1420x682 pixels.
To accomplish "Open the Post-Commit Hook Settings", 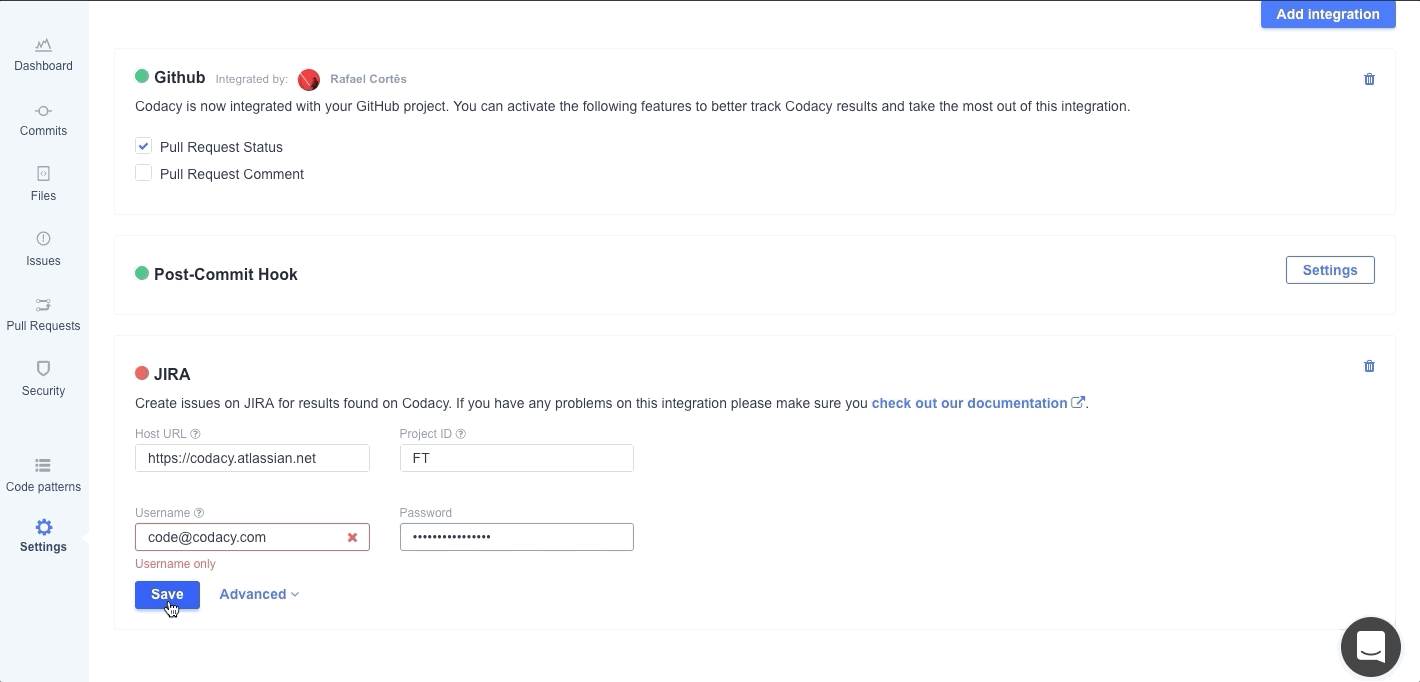I will click(x=1329, y=270).
